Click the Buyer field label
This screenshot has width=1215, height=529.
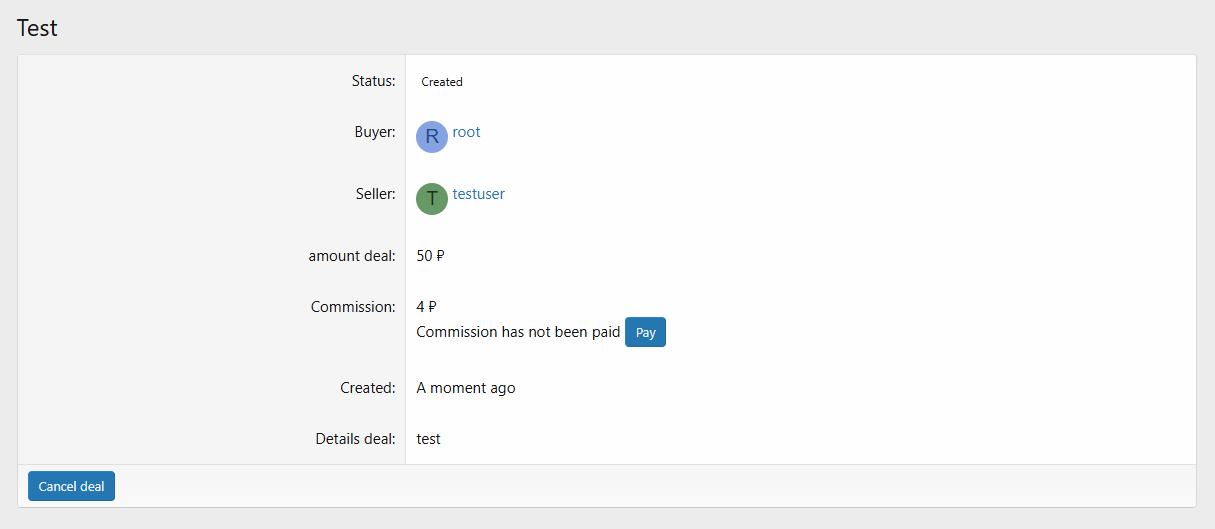(375, 132)
